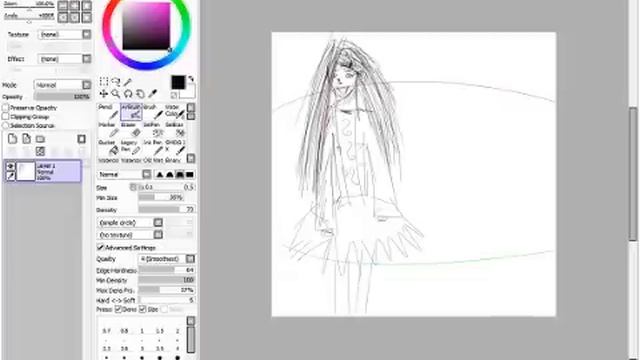Swap foreground and background colors arrow
Viewport: 640px width, 360px height.
tap(191, 79)
